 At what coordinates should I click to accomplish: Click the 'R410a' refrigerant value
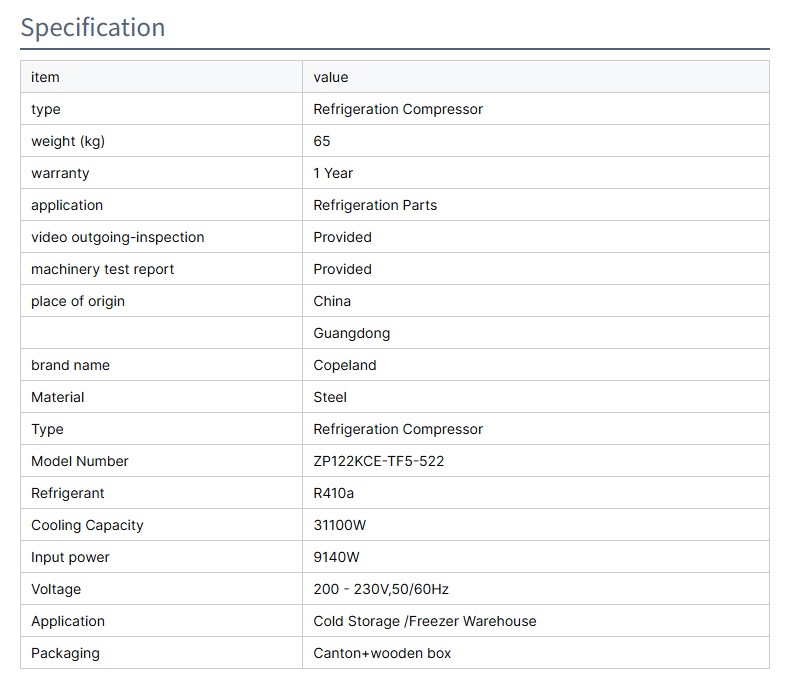point(334,493)
